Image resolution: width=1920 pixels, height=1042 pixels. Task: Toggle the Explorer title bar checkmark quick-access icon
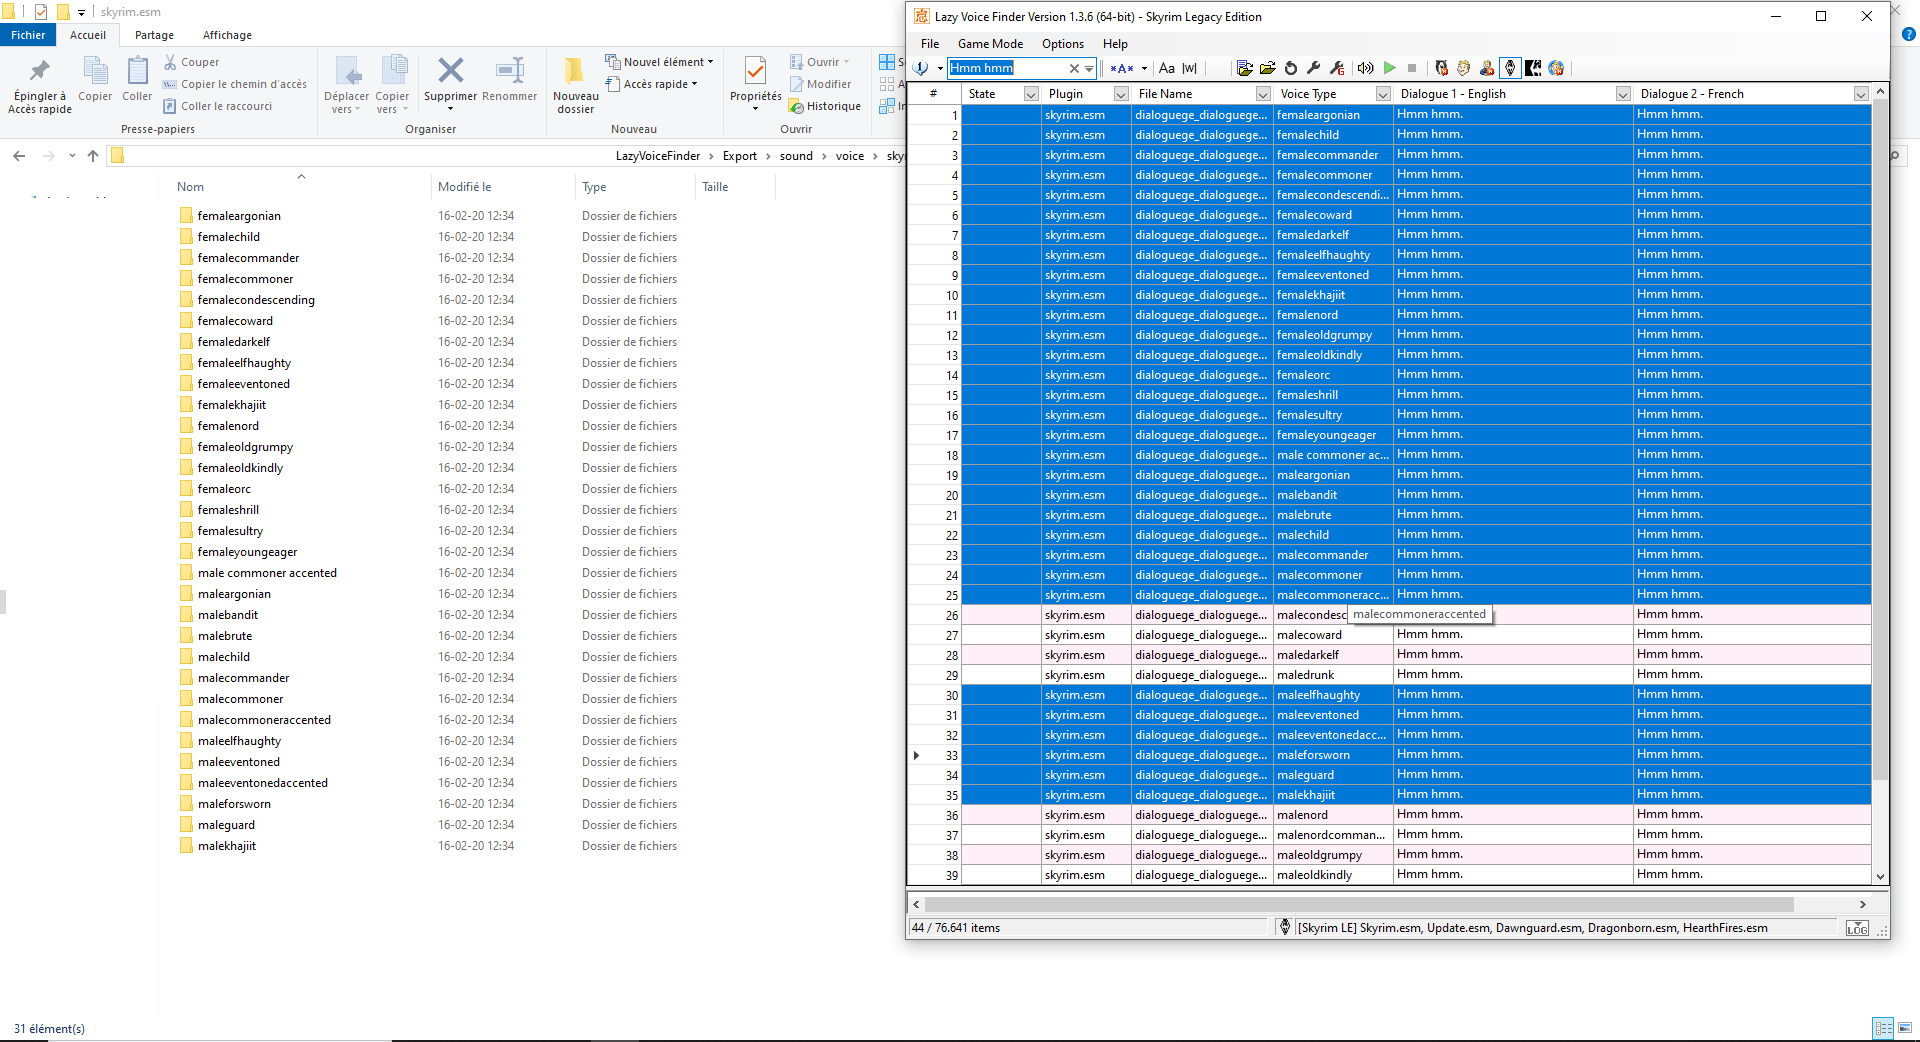[41, 12]
